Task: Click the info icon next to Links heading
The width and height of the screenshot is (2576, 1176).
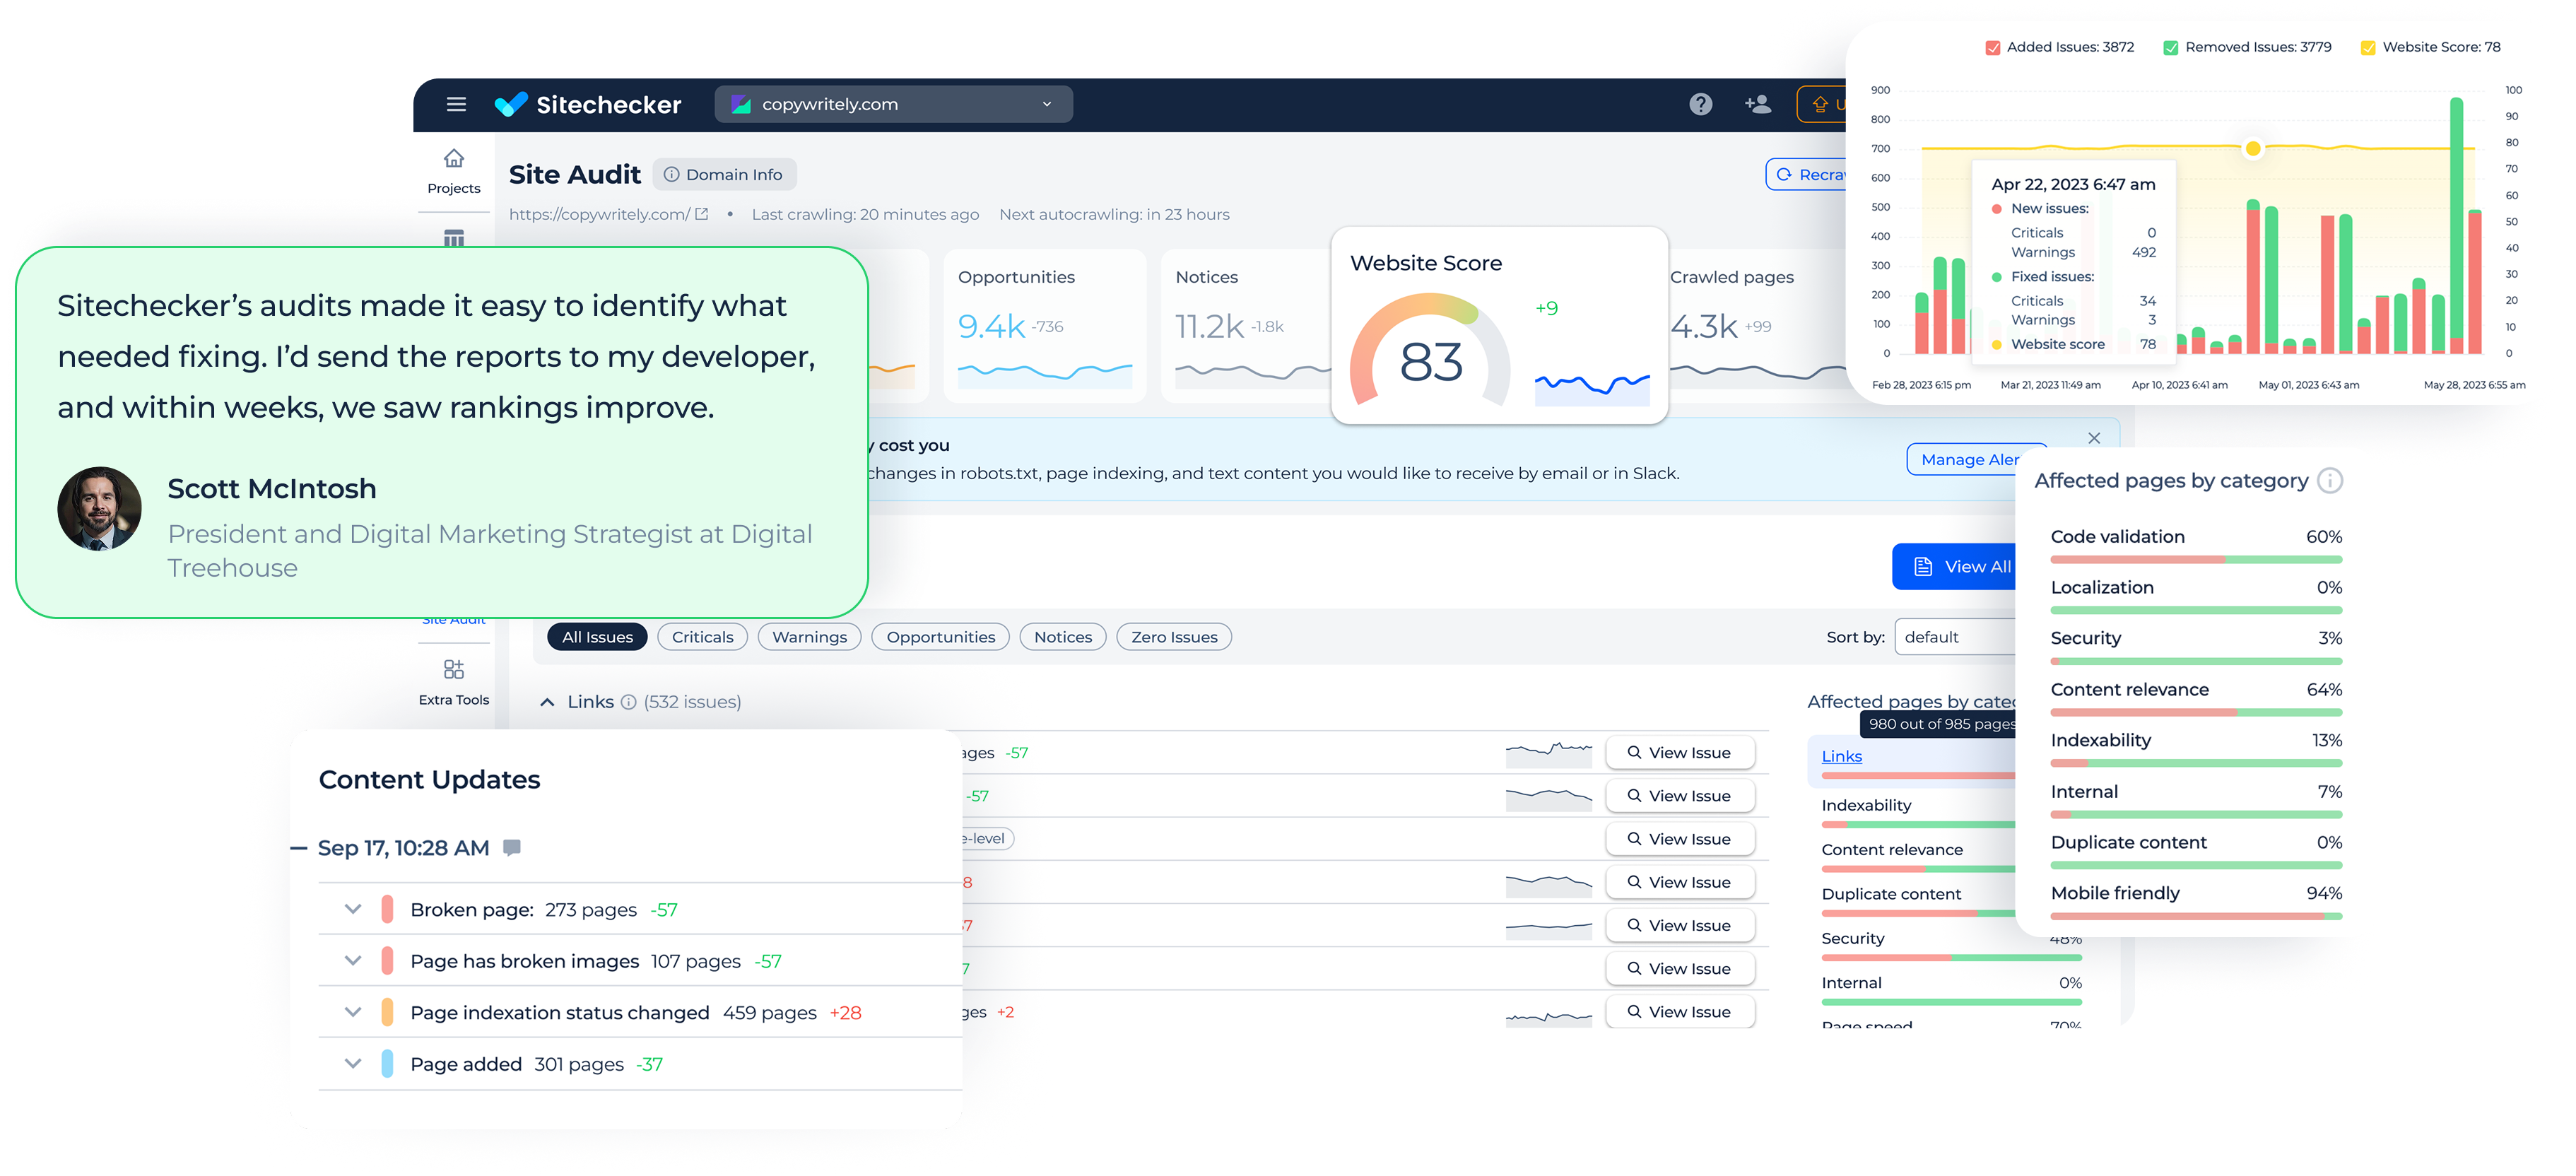Action: (x=630, y=702)
